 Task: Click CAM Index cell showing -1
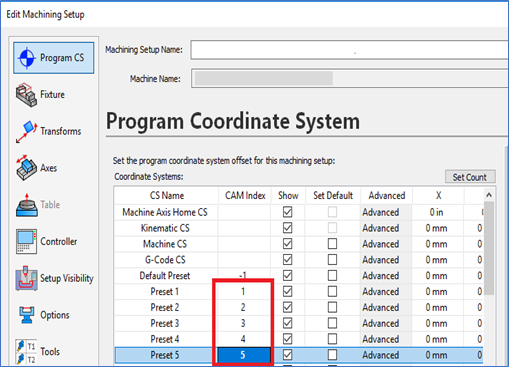click(243, 276)
